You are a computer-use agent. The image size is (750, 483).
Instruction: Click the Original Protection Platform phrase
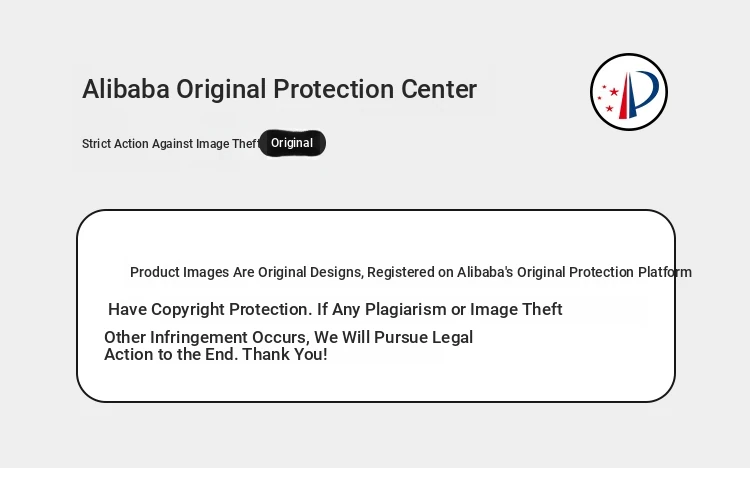coord(604,272)
